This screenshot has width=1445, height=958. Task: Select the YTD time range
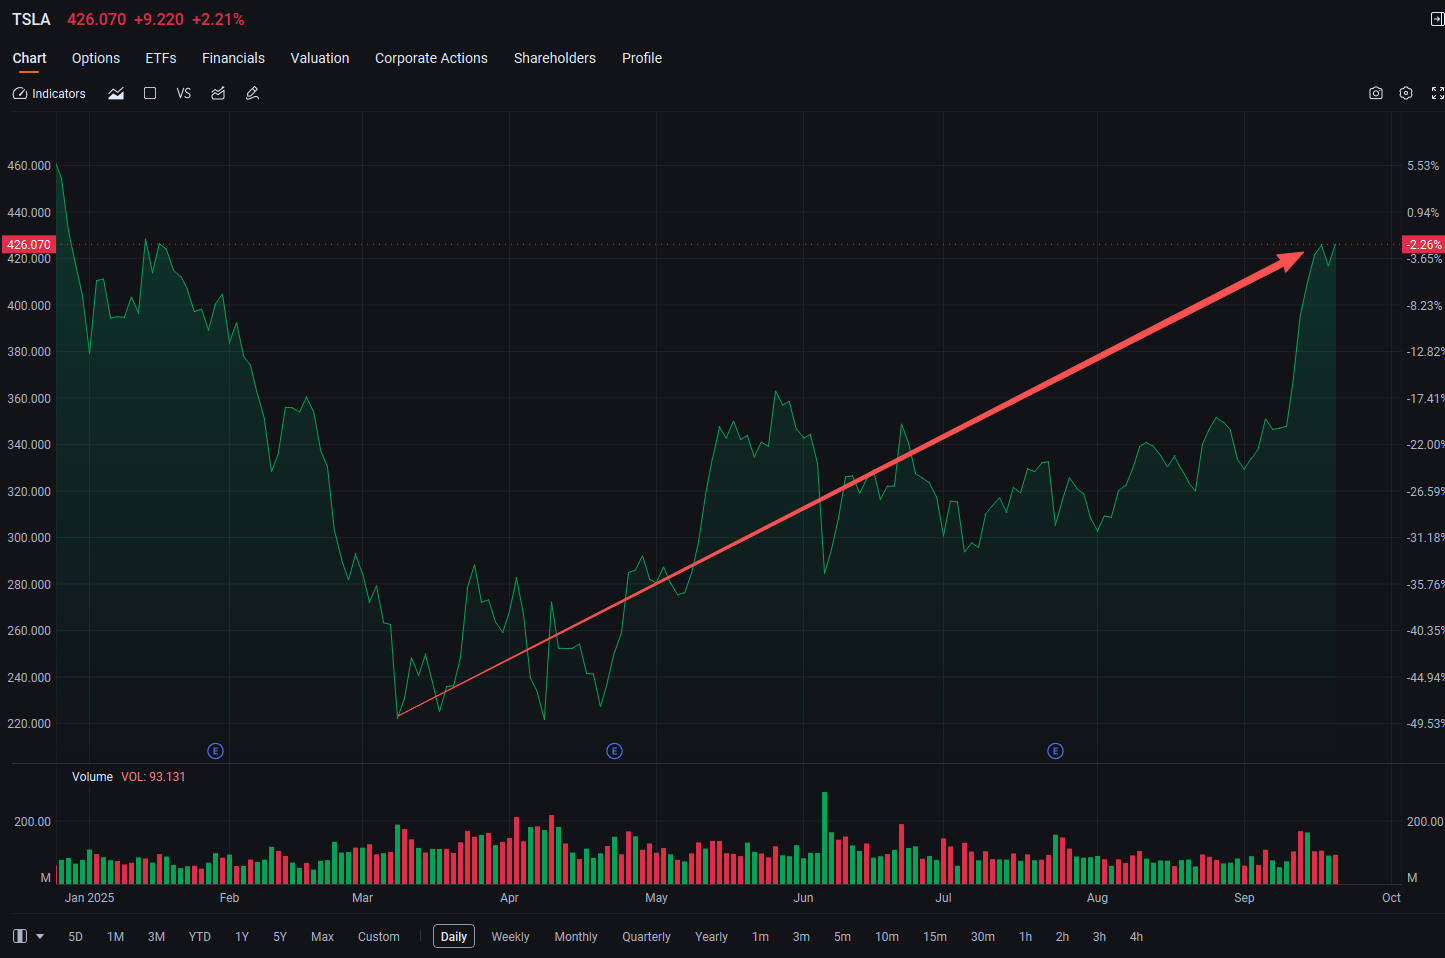point(200,937)
